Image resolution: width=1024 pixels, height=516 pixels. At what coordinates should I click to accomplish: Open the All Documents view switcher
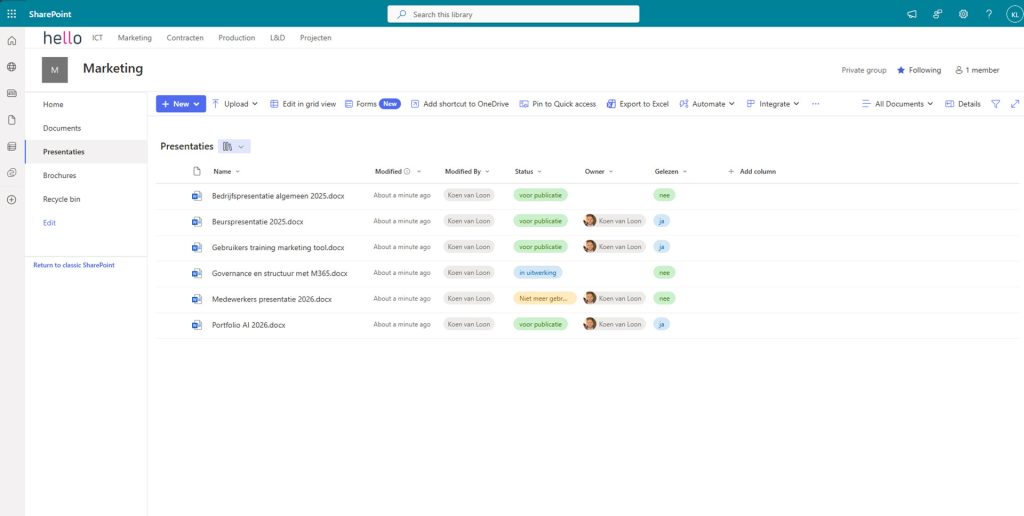pyautogui.click(x=897, y=104)
